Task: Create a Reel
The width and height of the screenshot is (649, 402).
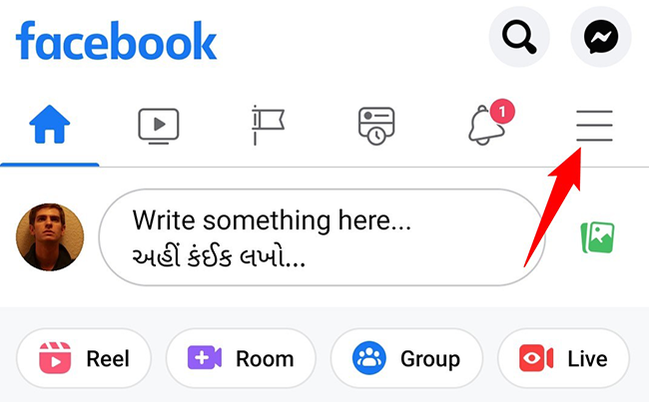Action: (x=84, y=358)
